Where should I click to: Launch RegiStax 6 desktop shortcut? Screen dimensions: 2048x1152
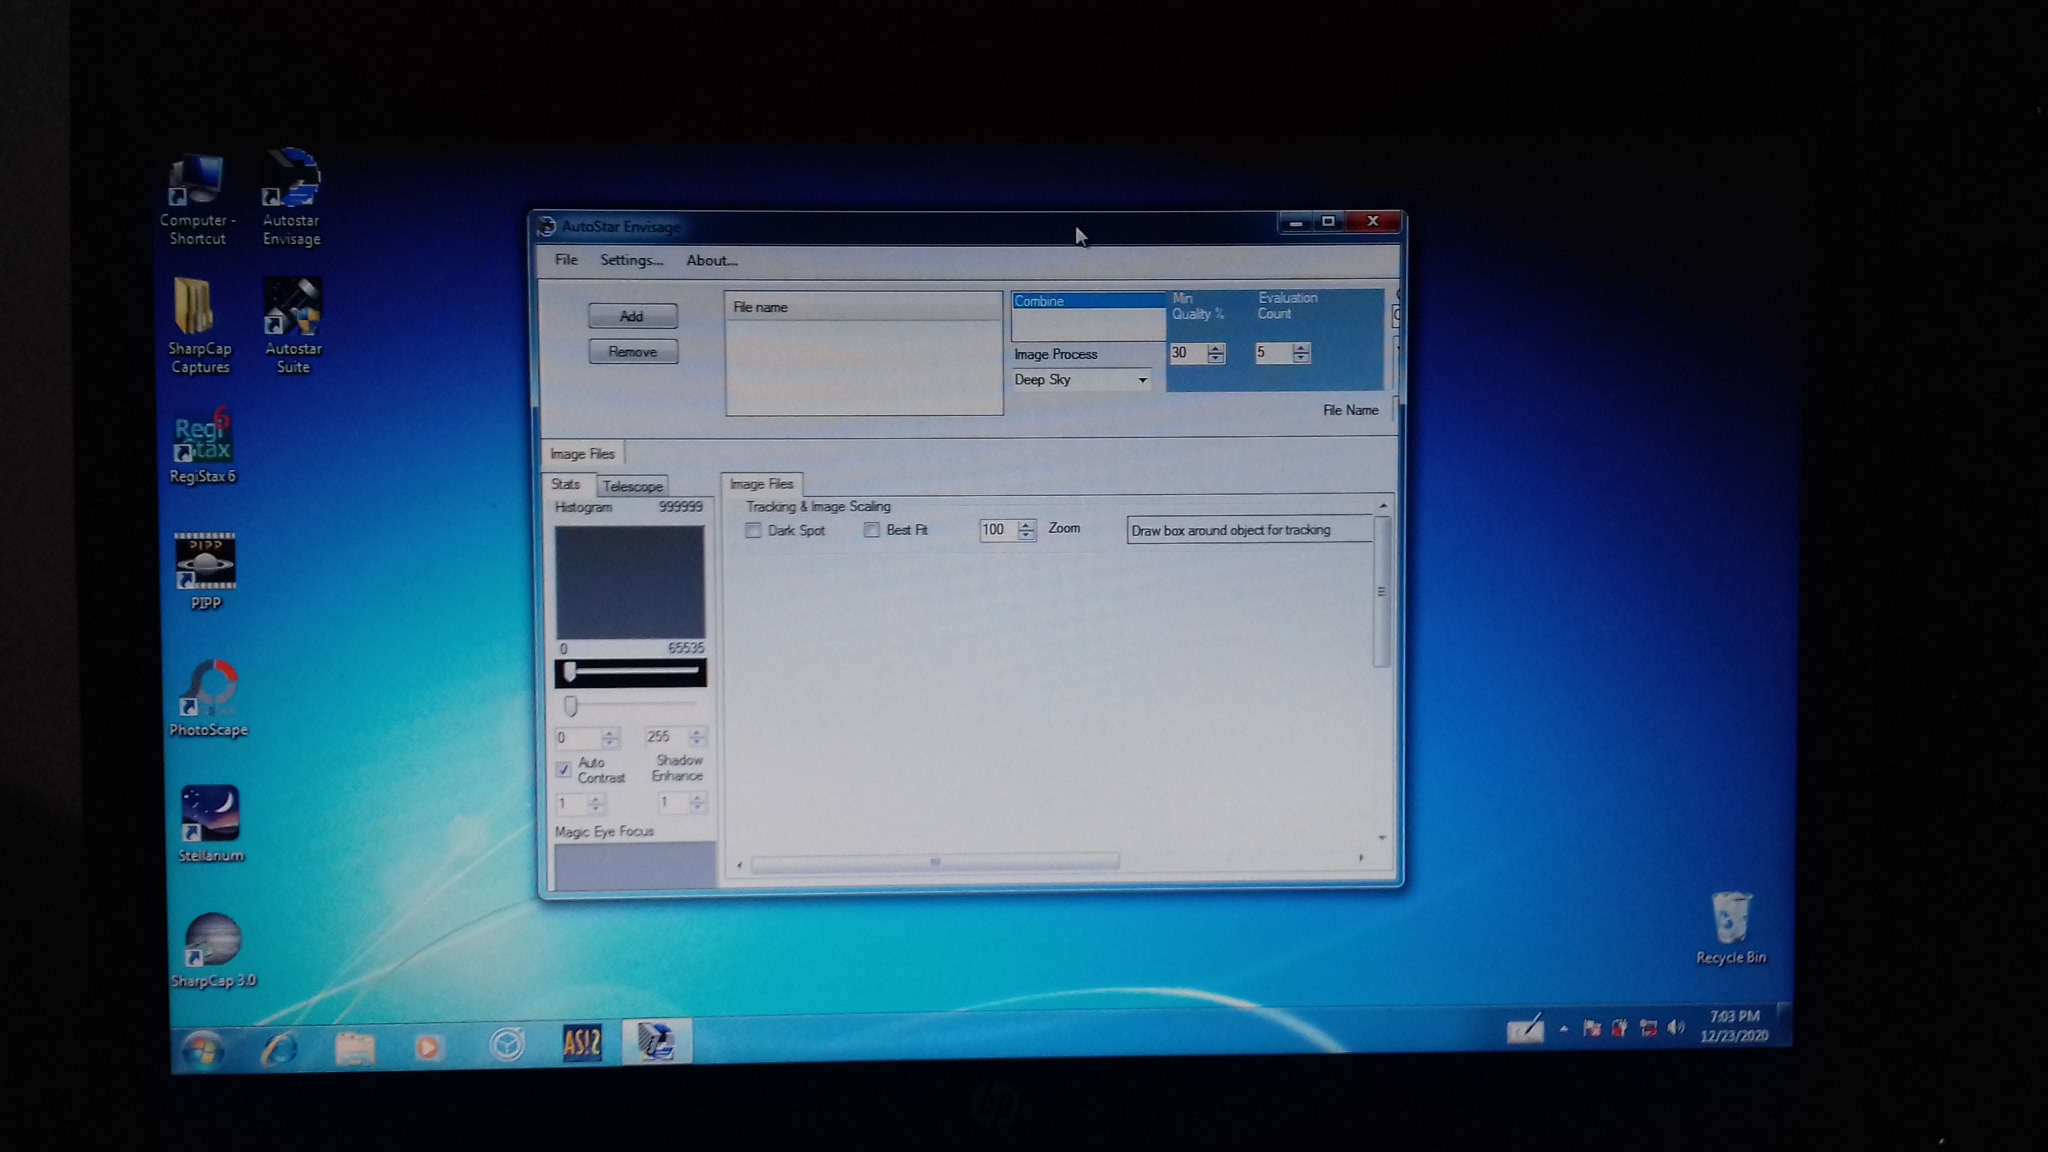pos(203,446)
